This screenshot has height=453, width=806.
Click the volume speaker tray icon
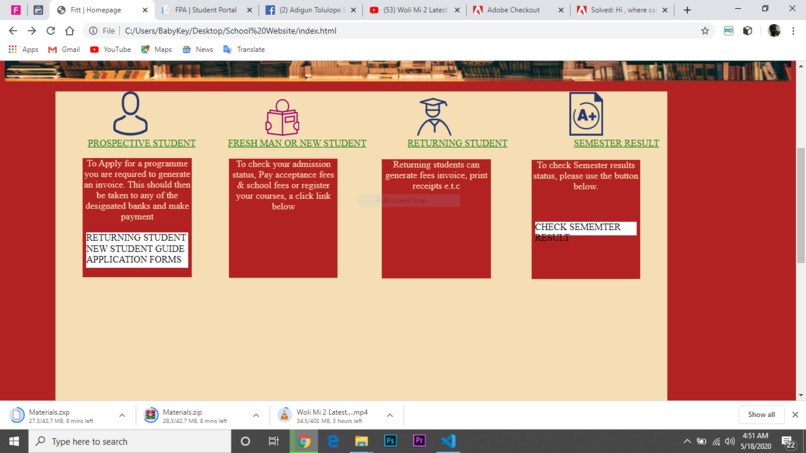point(729,441)
